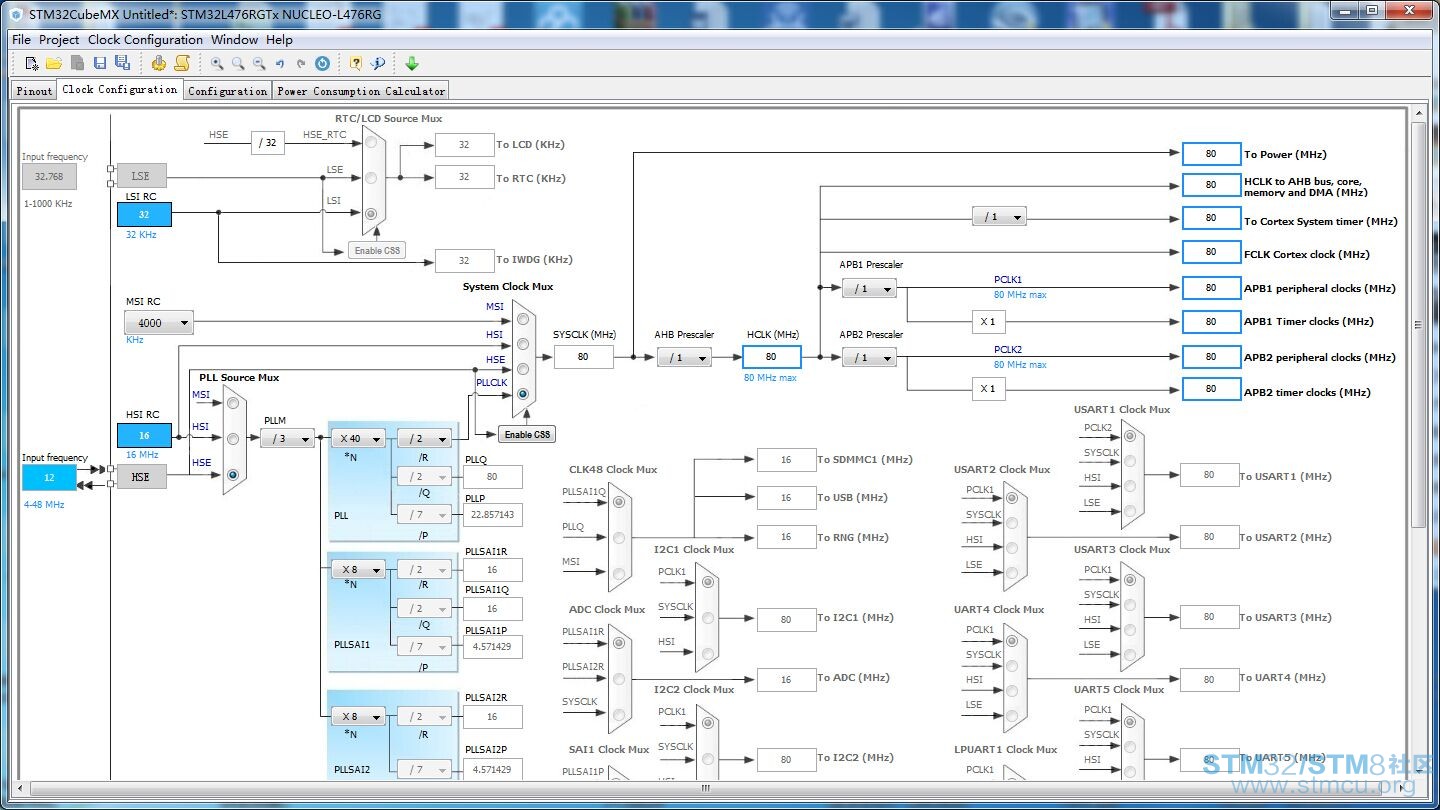Click the HSE input frequency field showing 12
This screenshot has height=810, width=1440.
(x=49, y=477)
